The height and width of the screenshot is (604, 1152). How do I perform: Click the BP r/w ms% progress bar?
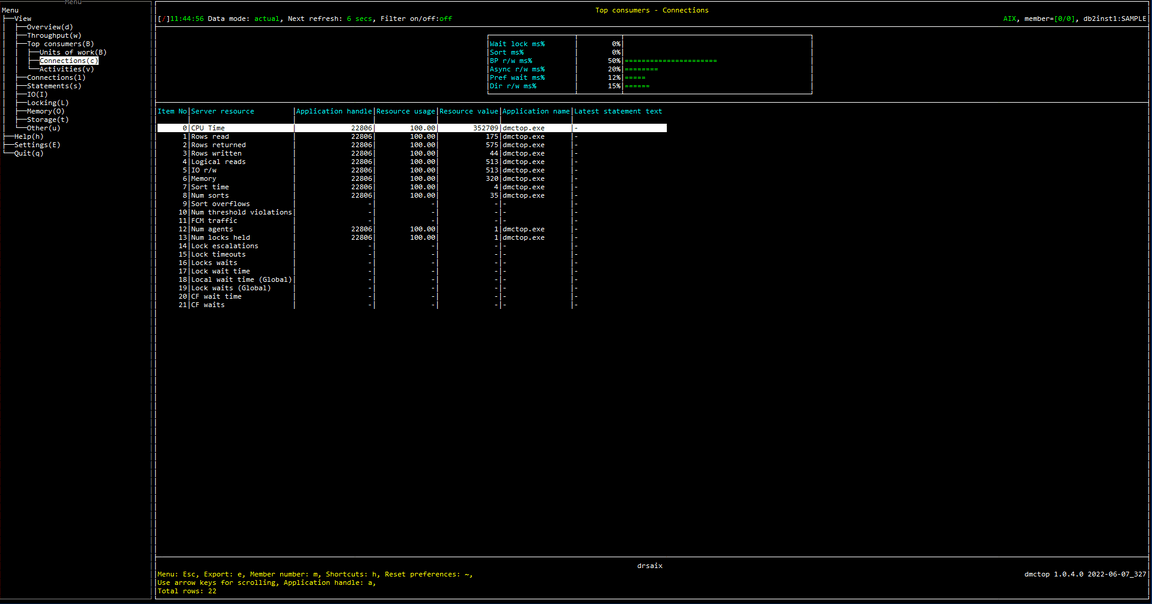[x=670, y=61]
